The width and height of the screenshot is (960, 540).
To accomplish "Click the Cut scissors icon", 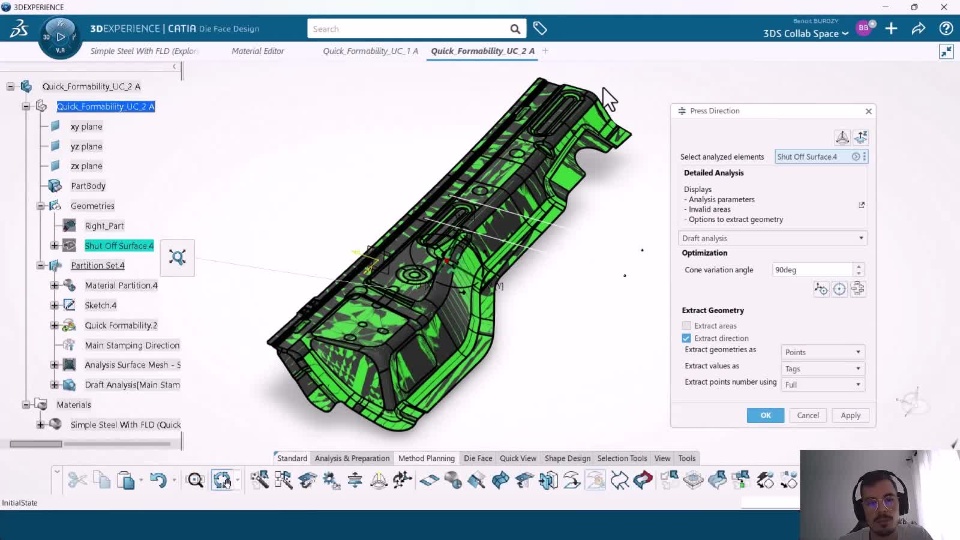I will tap(77, 480).
